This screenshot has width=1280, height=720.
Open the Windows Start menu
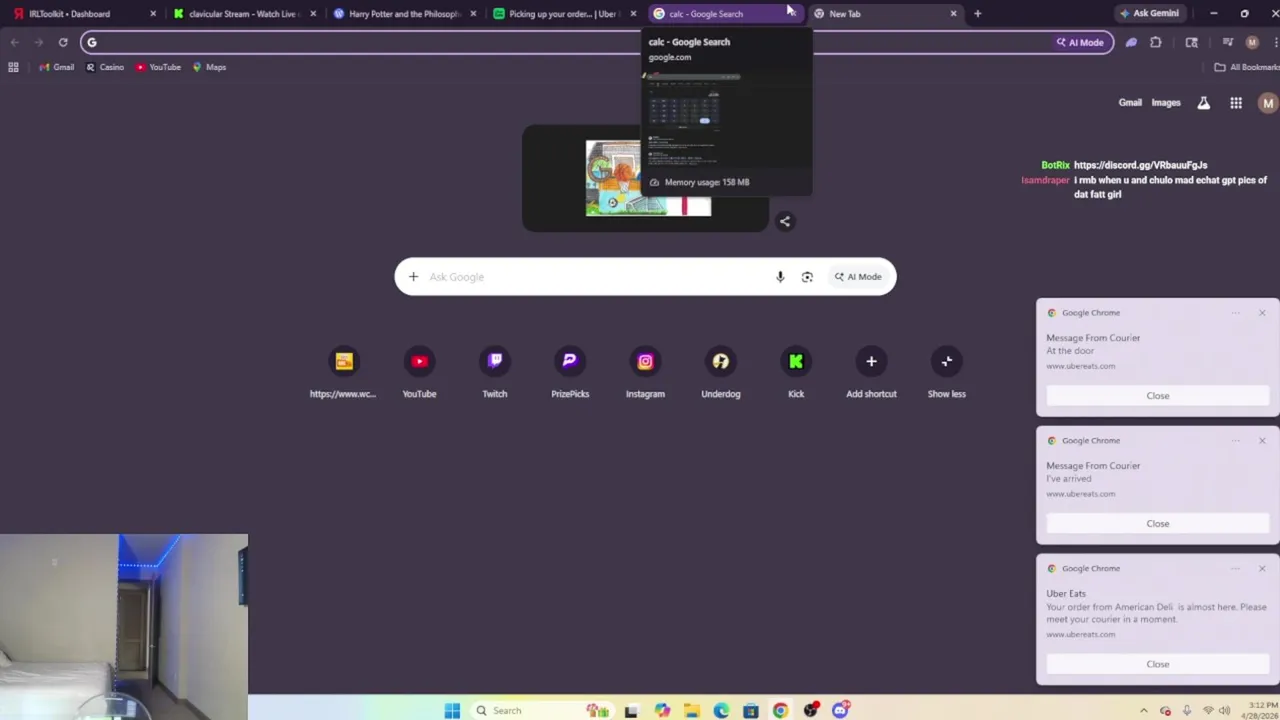pos(452,710)
